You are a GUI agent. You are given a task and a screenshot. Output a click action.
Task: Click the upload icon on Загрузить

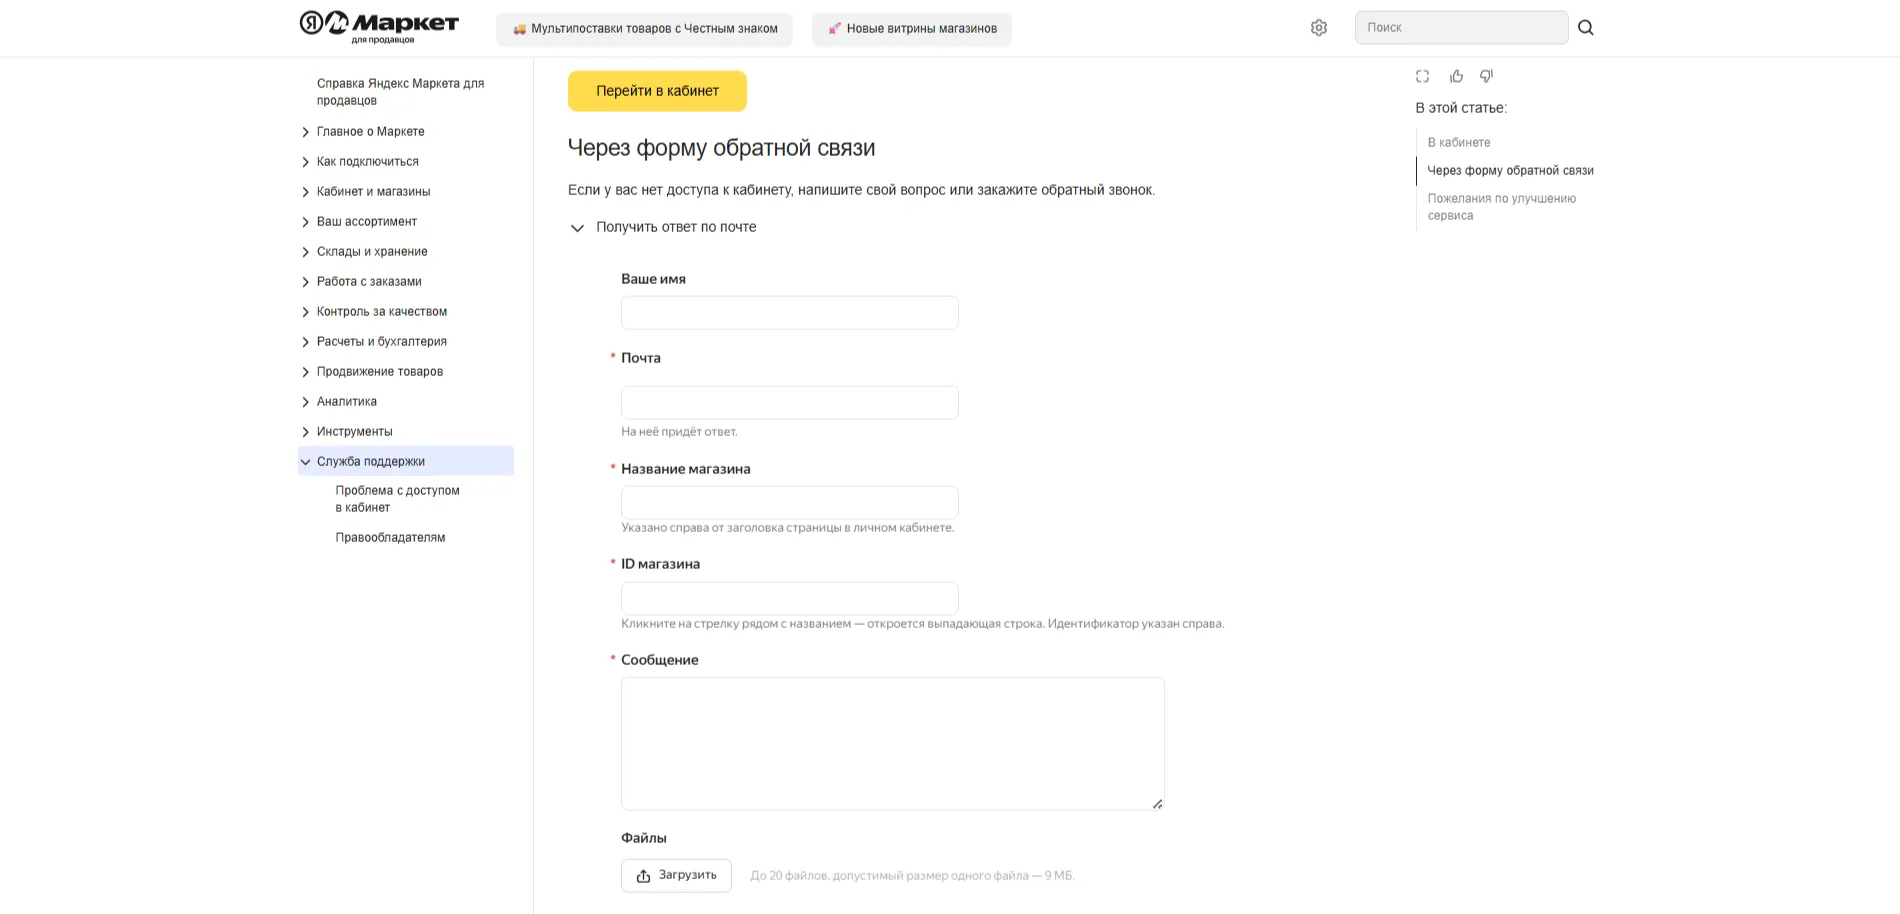(x=644, y=876)
